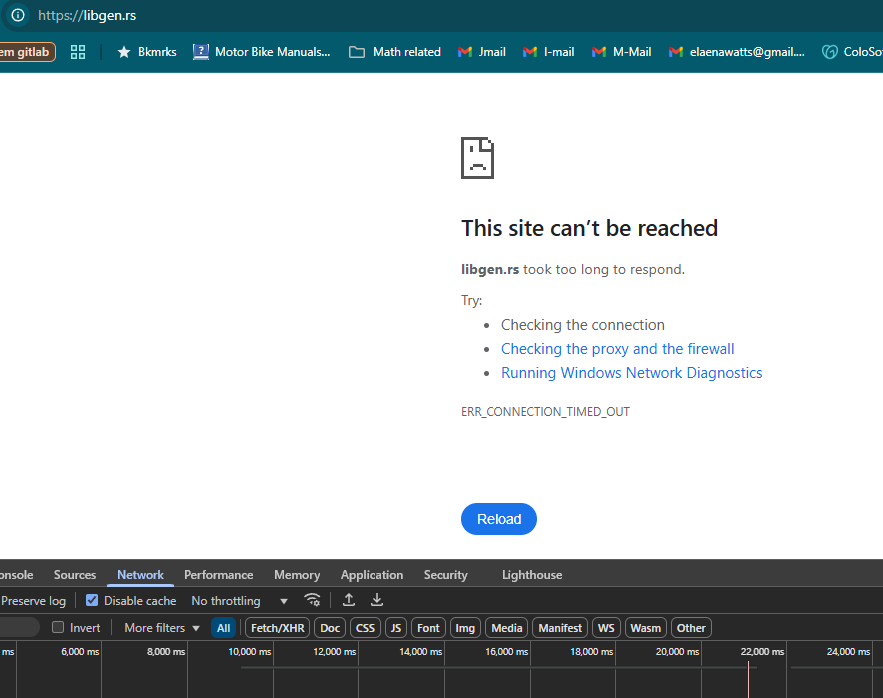Open the No throttling dropdown
883x698 pixels.
pos(239,601)
